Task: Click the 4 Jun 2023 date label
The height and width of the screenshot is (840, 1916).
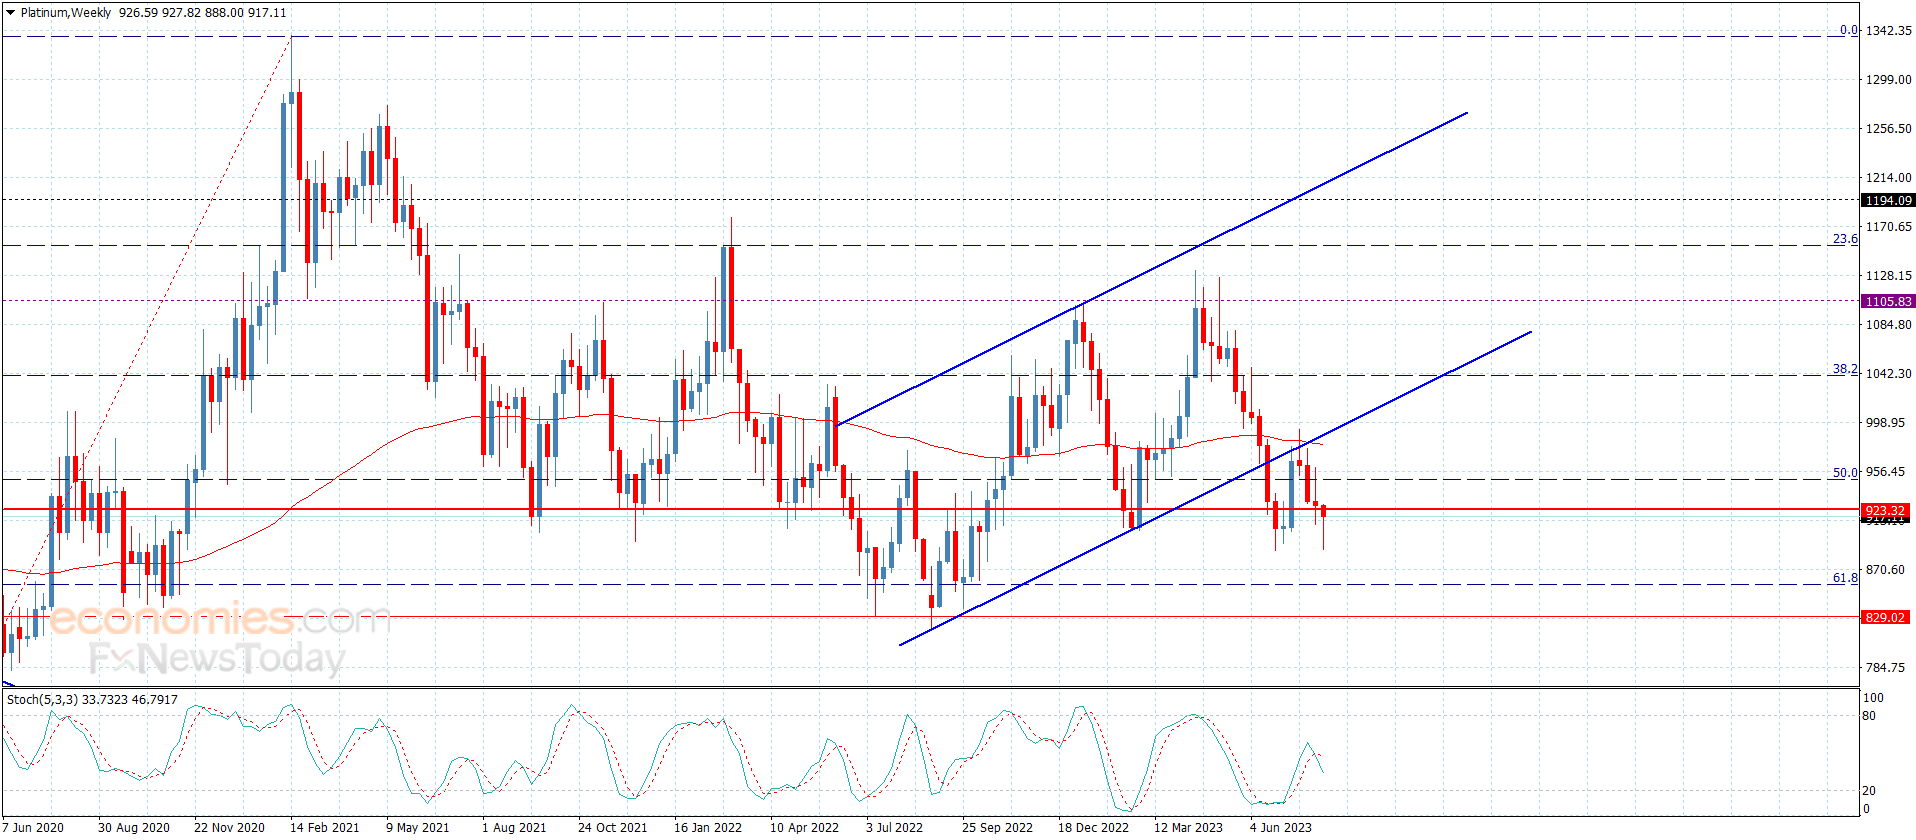Action: click(x=1280, y=827)
